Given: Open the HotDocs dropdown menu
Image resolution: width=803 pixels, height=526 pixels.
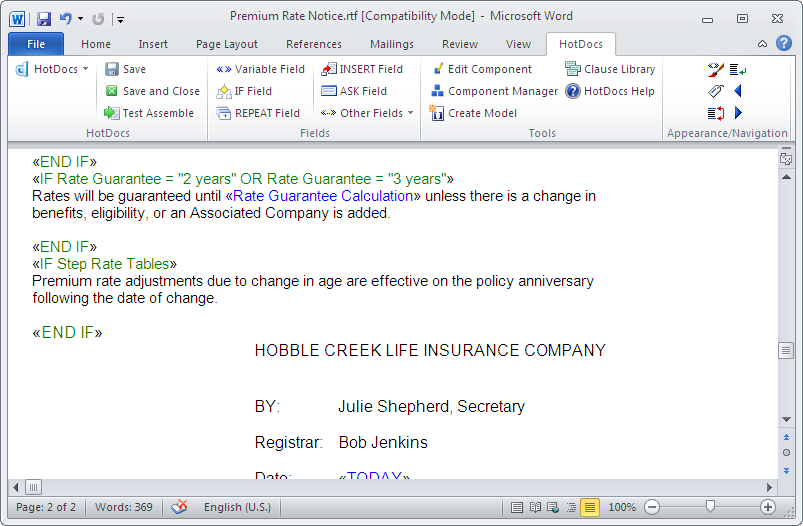Looking at the screenshot, I should tap(52, 69).
